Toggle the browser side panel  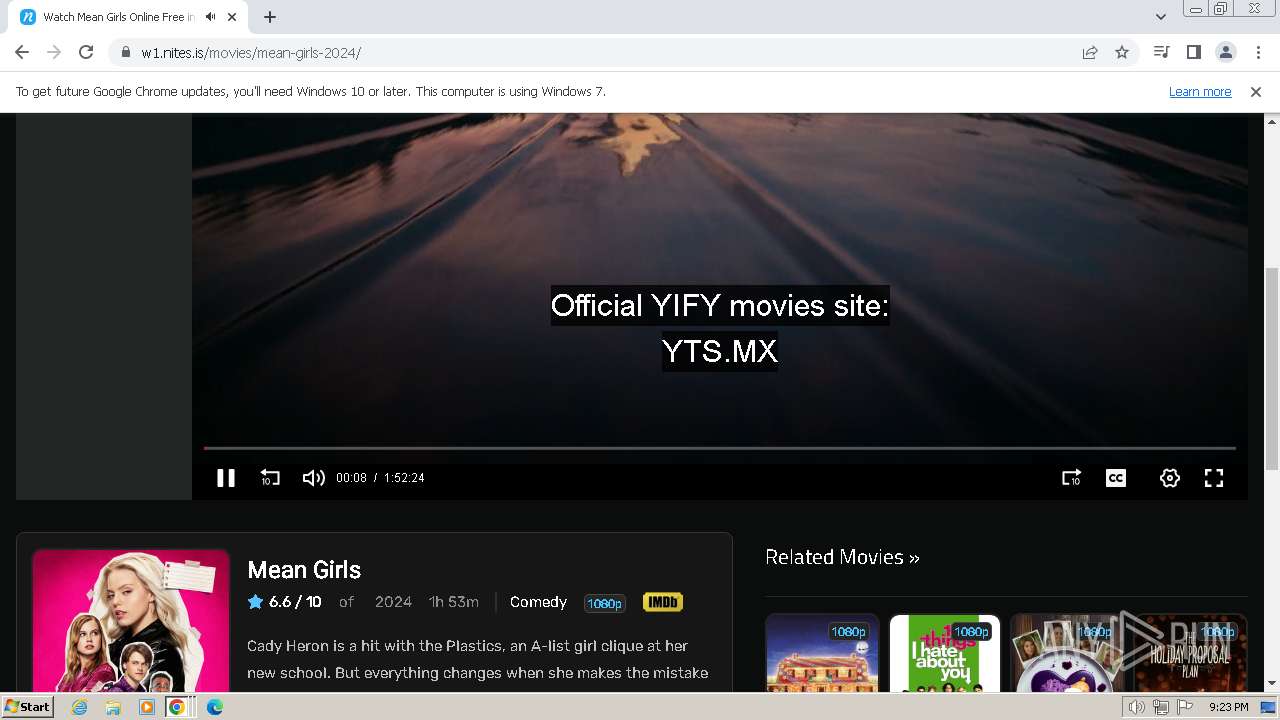click(x=1193, y=52)
